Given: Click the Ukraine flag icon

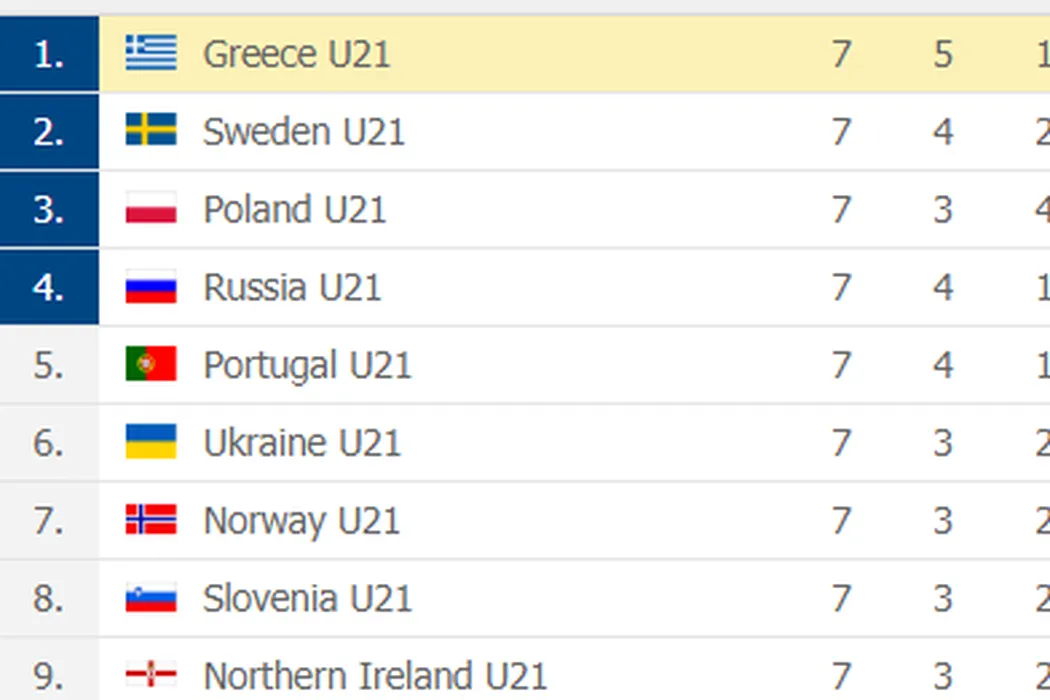Looking at the screenshot, I should tap(151, 443).
